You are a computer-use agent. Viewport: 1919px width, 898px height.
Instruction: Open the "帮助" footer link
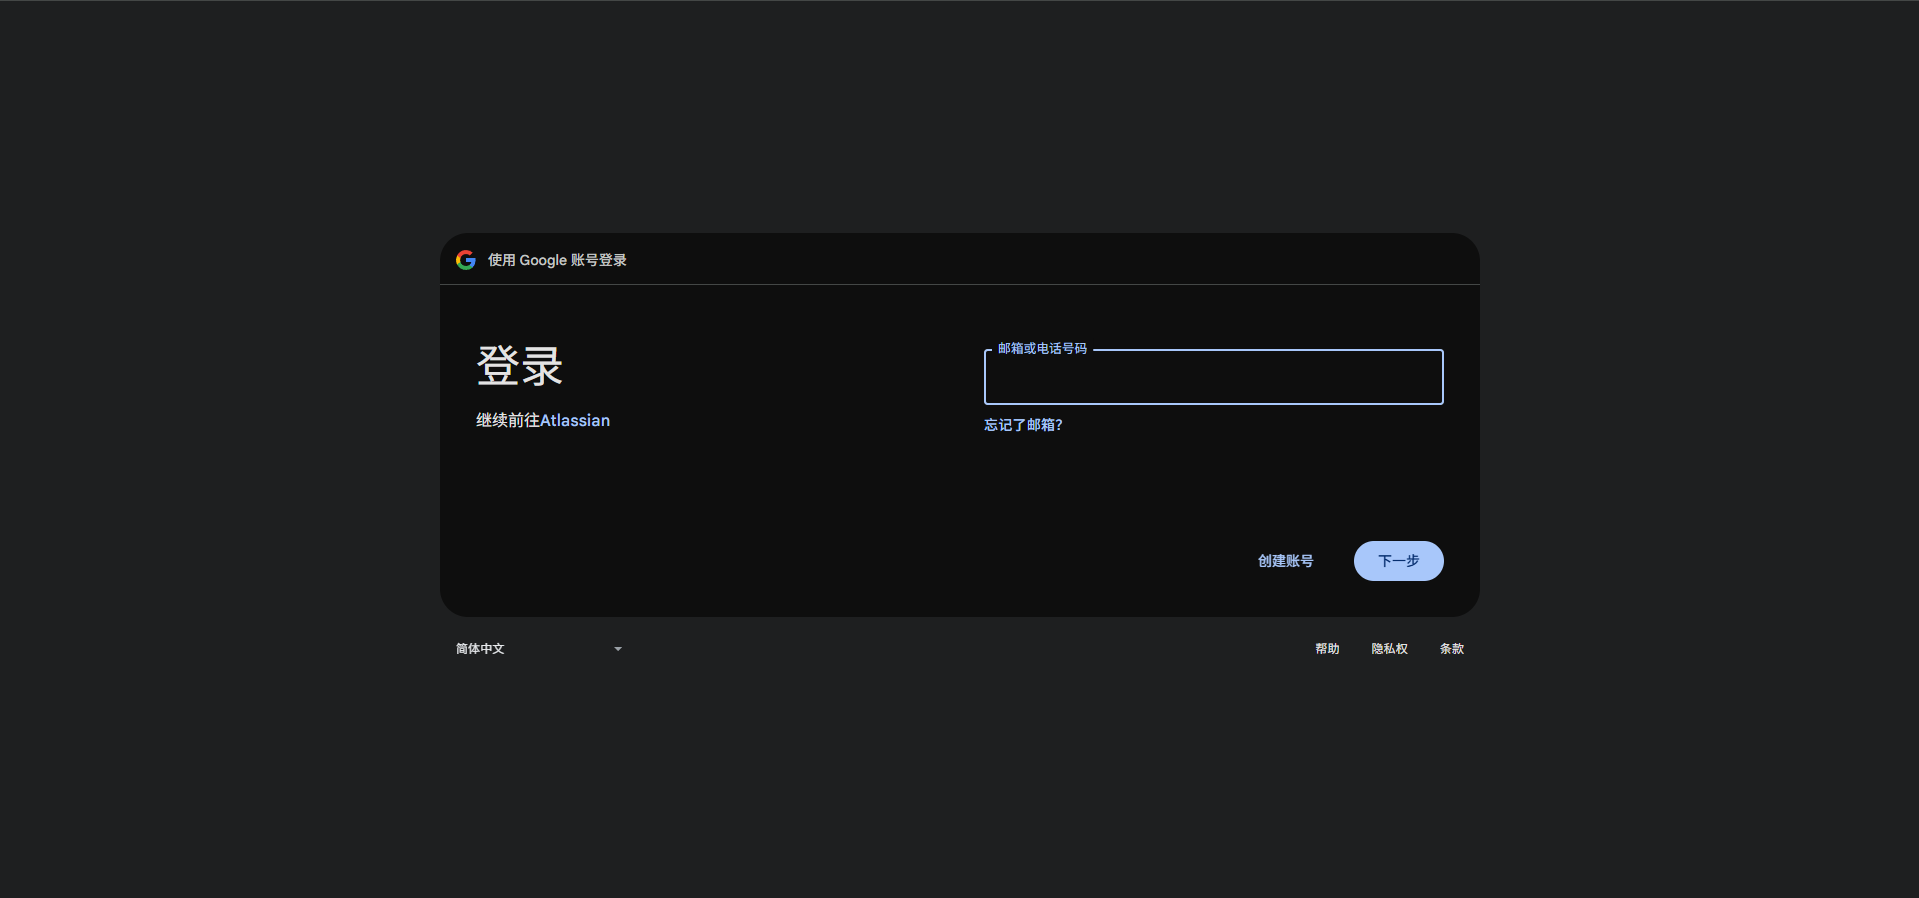1327,649
